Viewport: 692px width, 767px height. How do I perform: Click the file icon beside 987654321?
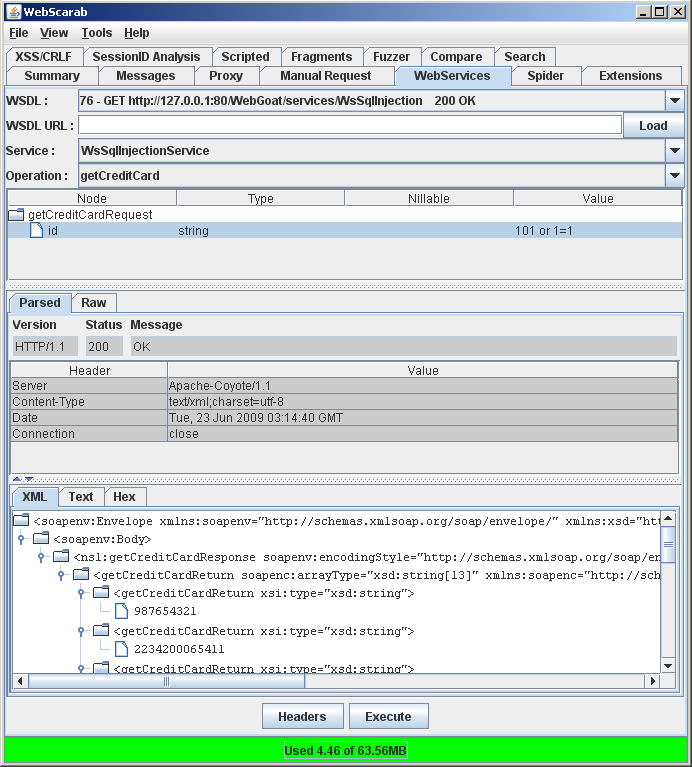click(121, 611)
